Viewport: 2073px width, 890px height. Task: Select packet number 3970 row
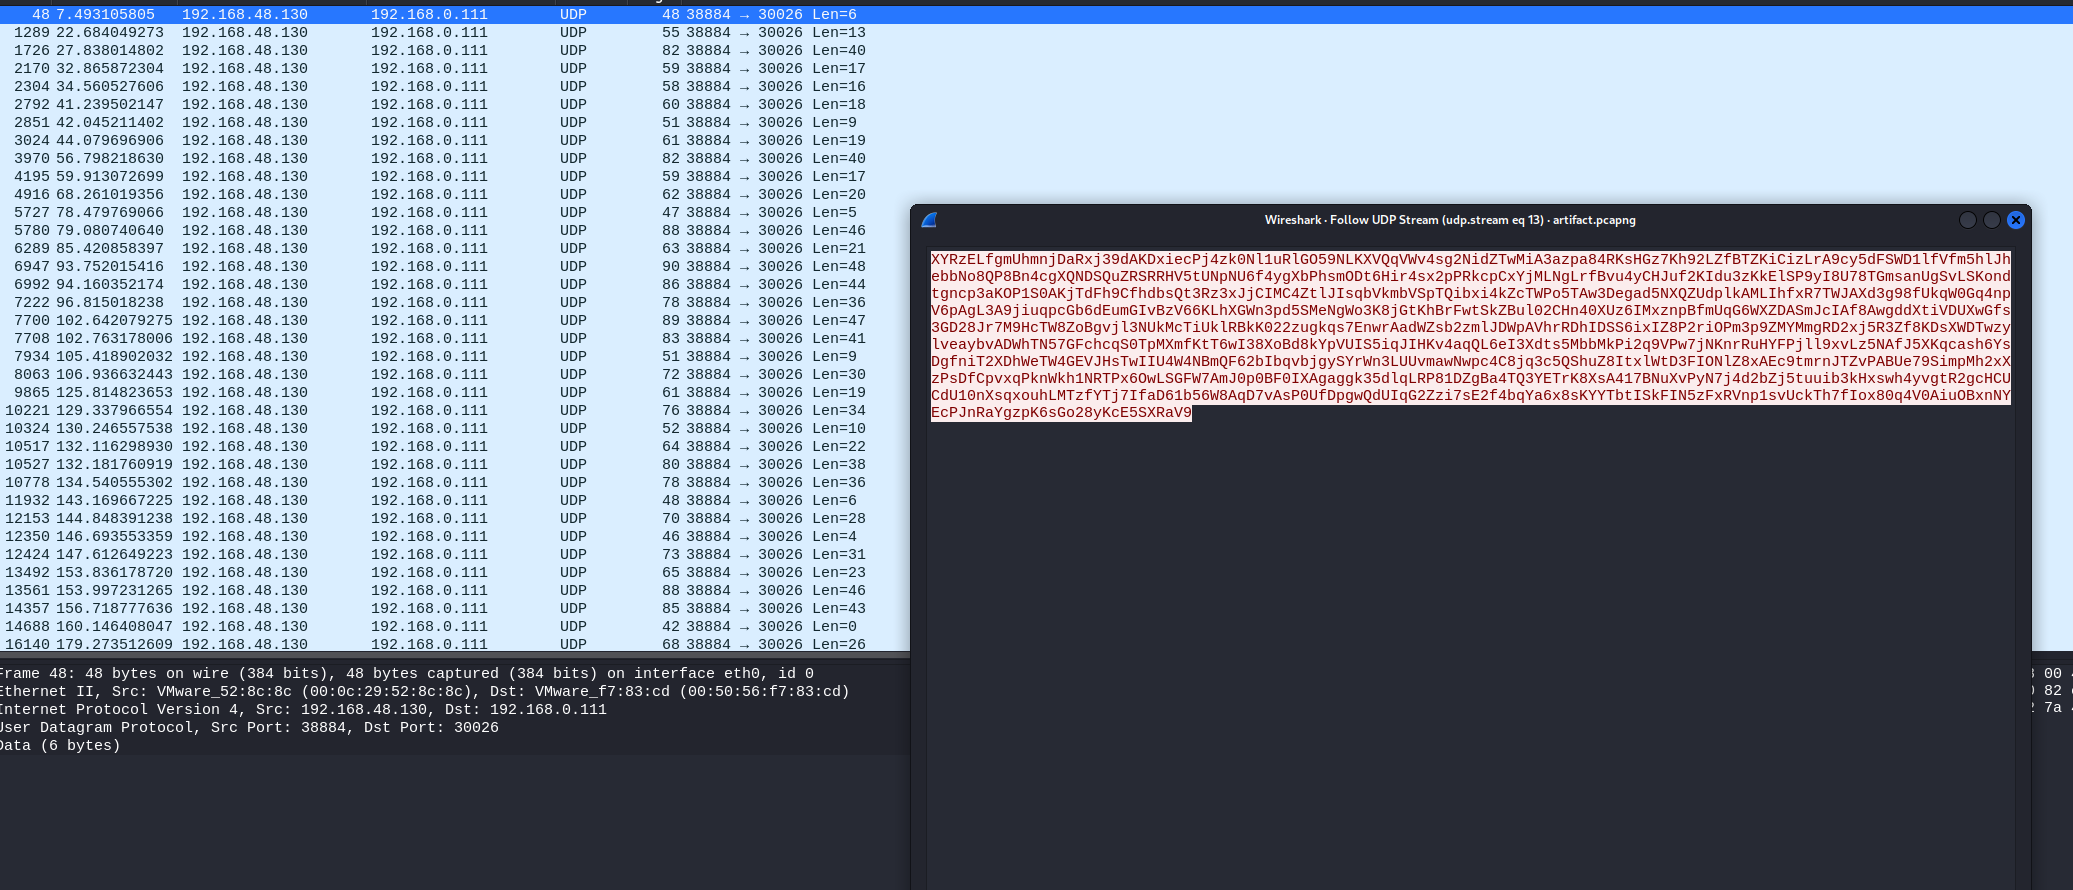1036,159
